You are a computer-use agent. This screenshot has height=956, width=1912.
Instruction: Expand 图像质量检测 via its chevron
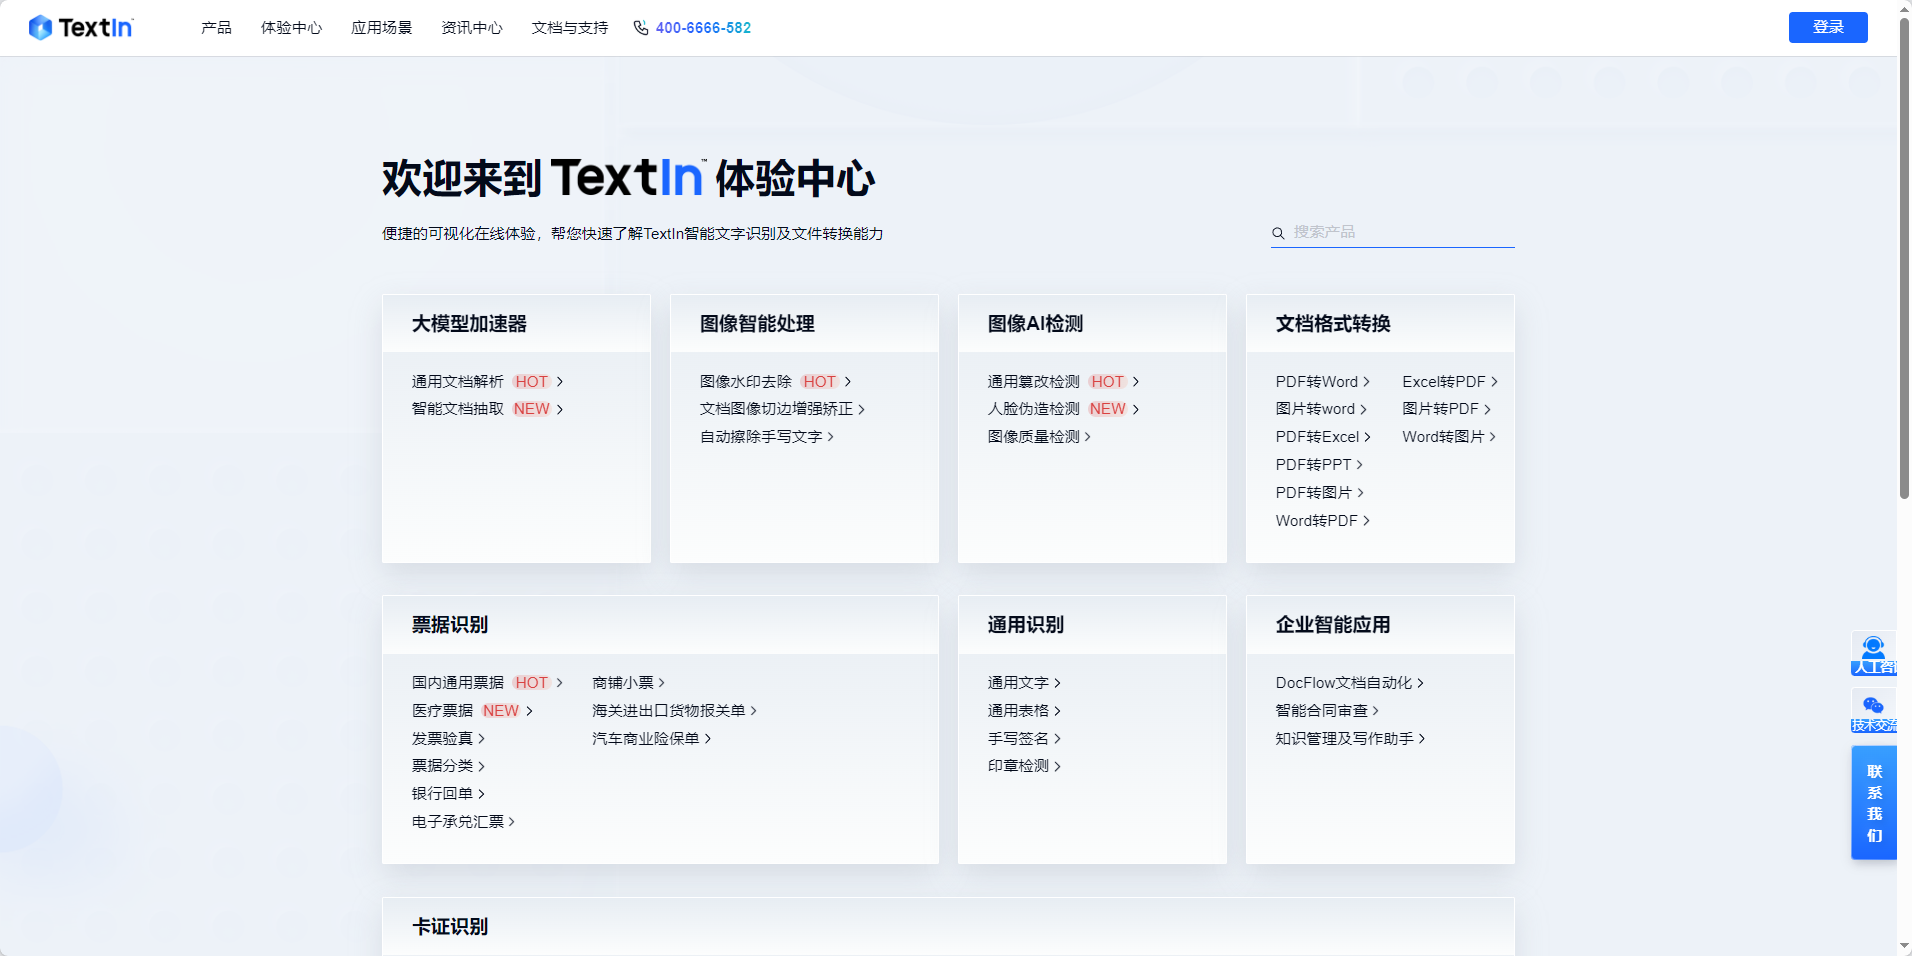(1089, 436)
